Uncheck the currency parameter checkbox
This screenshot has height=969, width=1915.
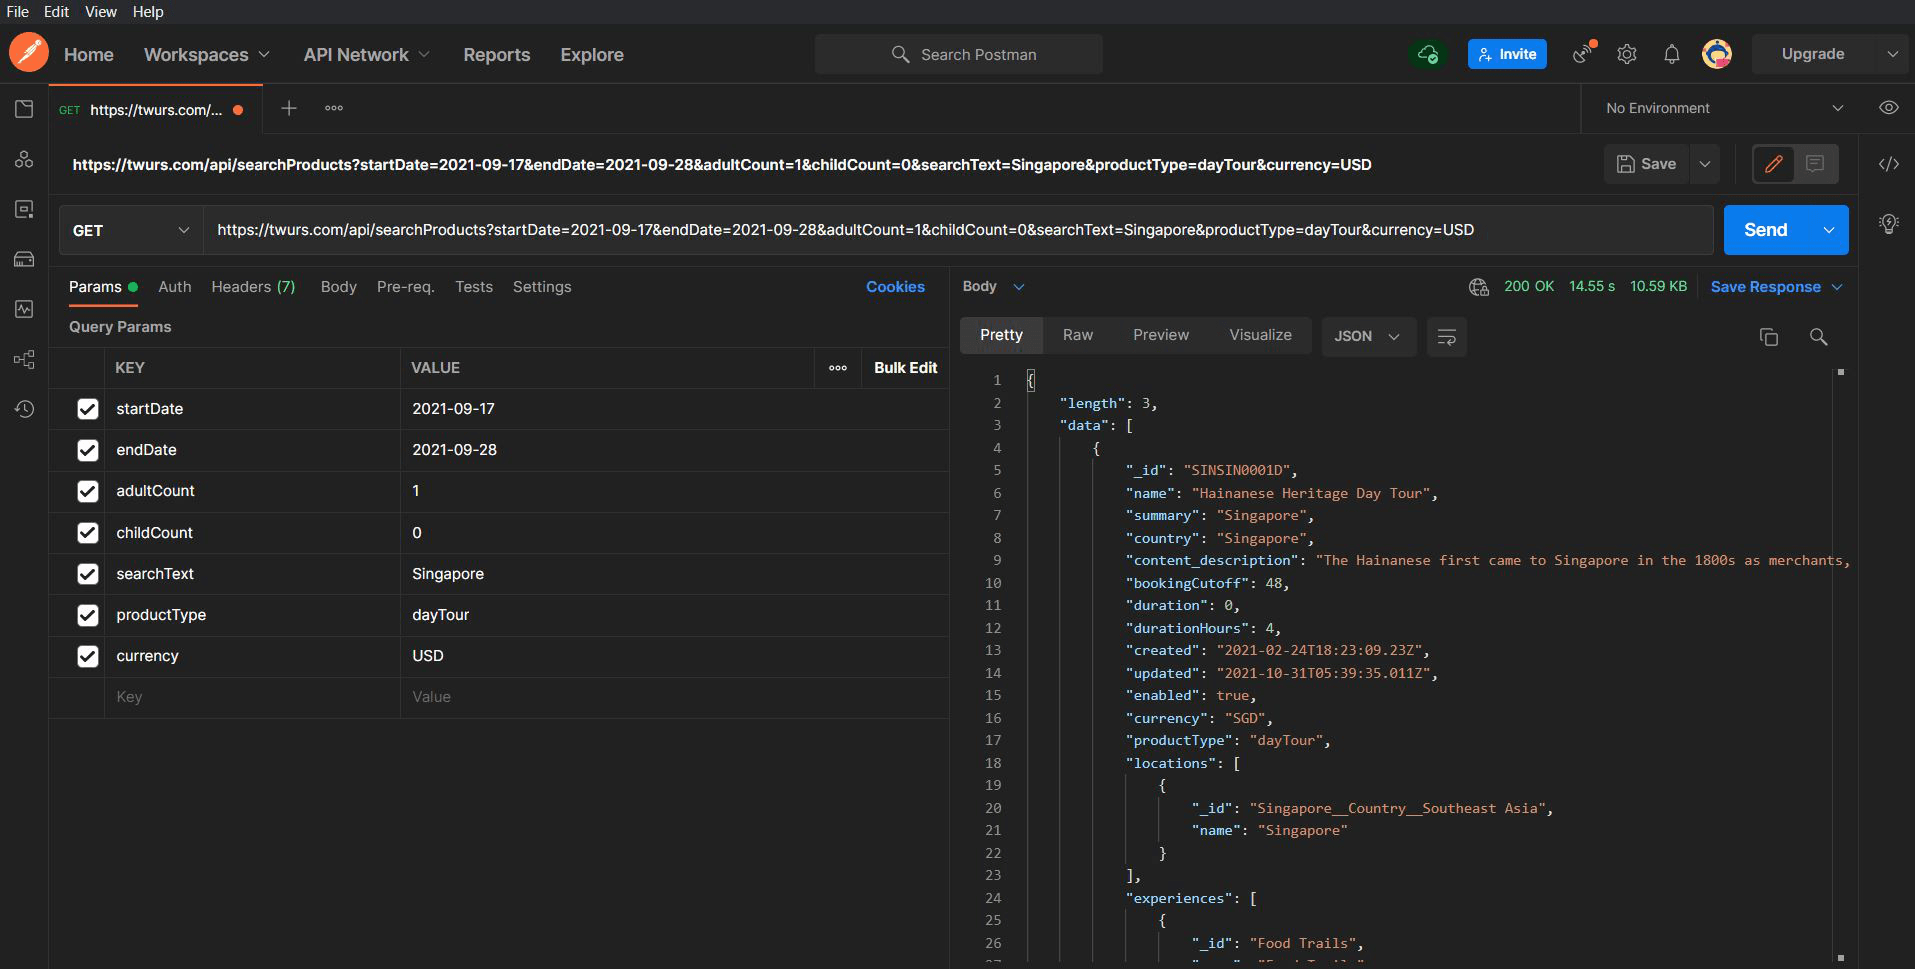coord(88,656)
